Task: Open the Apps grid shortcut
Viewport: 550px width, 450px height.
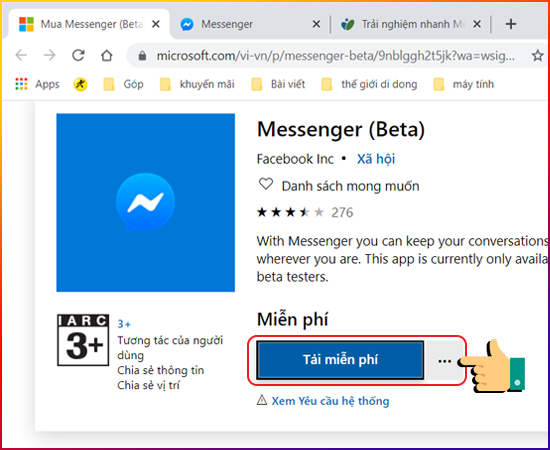Action: 37,84
